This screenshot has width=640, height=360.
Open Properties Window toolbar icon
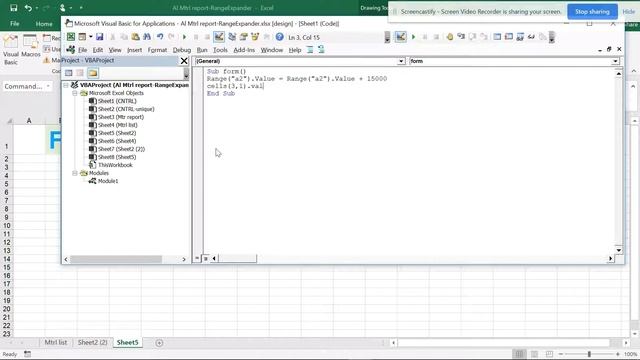click(x=243, y=37)
